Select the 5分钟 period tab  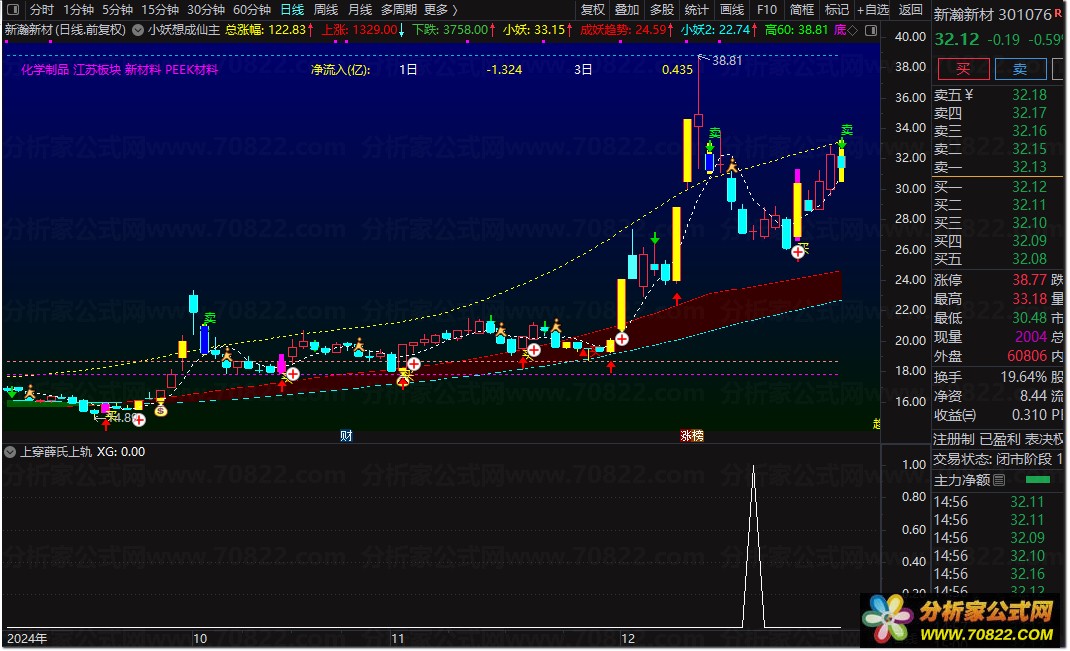117,10
